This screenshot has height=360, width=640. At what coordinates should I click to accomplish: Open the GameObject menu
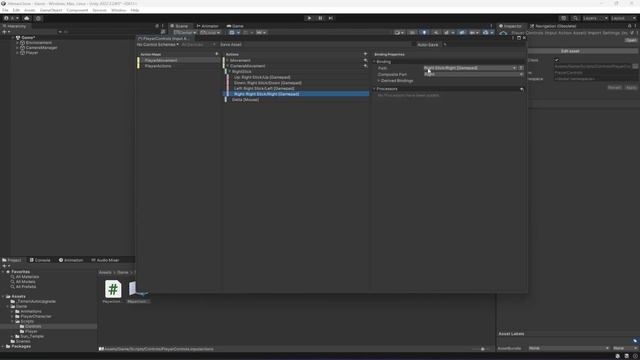point(51,10)
